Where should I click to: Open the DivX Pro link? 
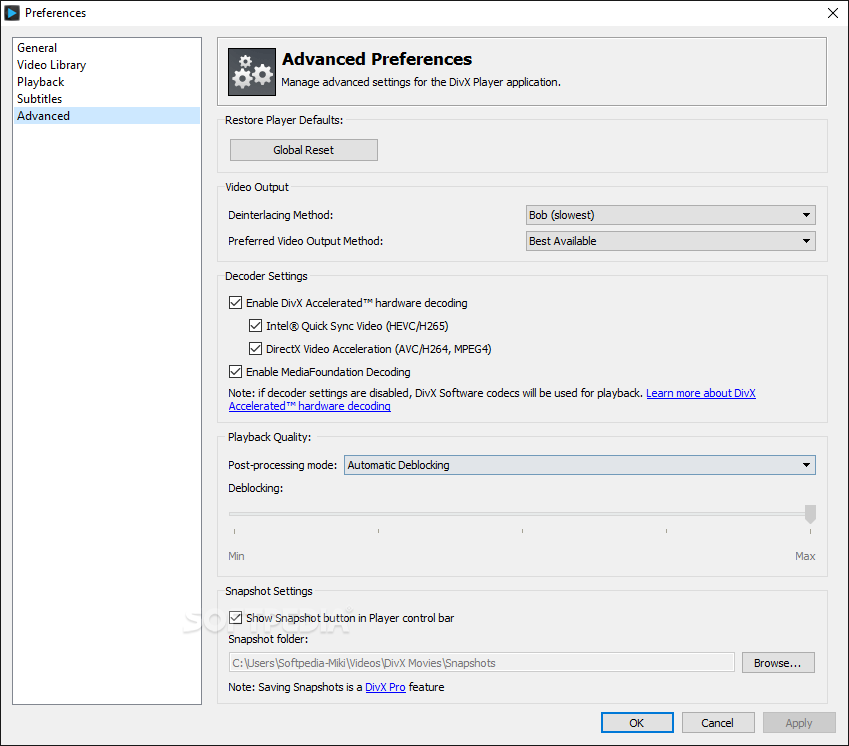(385, 687)
